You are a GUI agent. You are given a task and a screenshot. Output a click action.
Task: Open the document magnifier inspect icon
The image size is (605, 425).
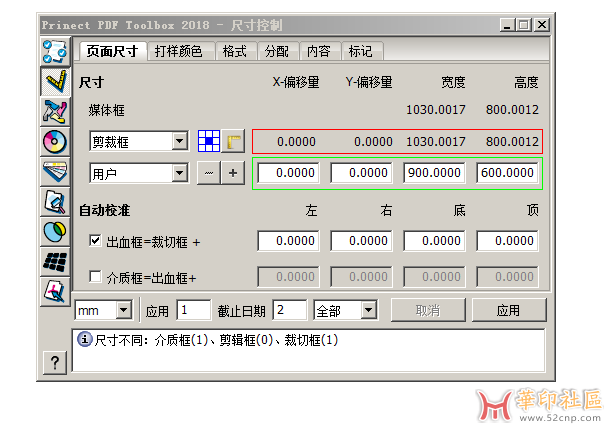click(x=55, y=201)
